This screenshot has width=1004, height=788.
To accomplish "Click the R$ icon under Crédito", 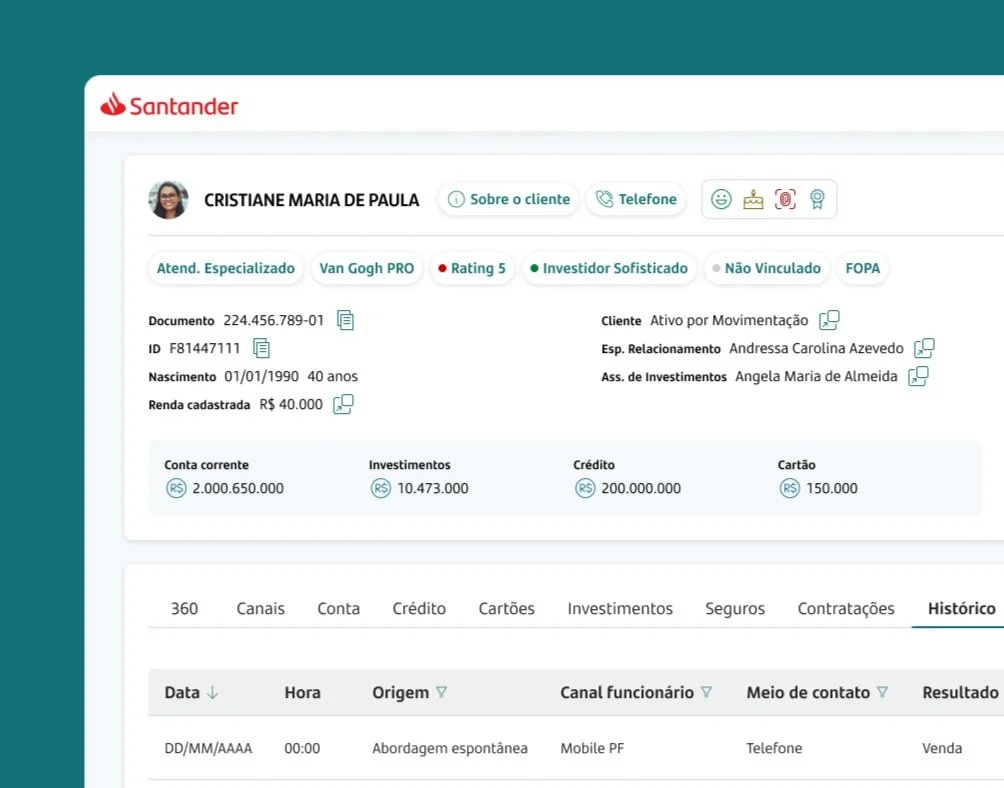I will [x=585, y=488].
